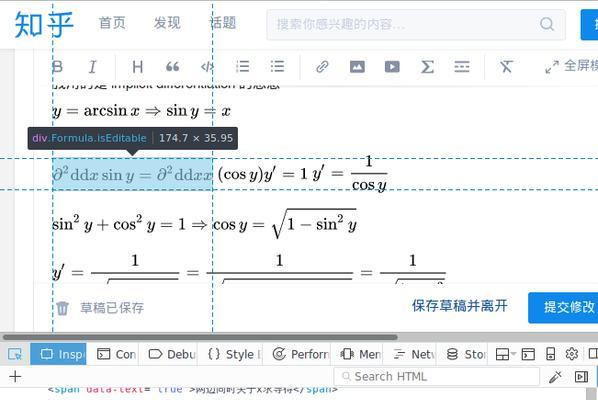Toggle responsive design mode icon
Image resolution: width=598 pixels, height=400 pixels.
550,354
